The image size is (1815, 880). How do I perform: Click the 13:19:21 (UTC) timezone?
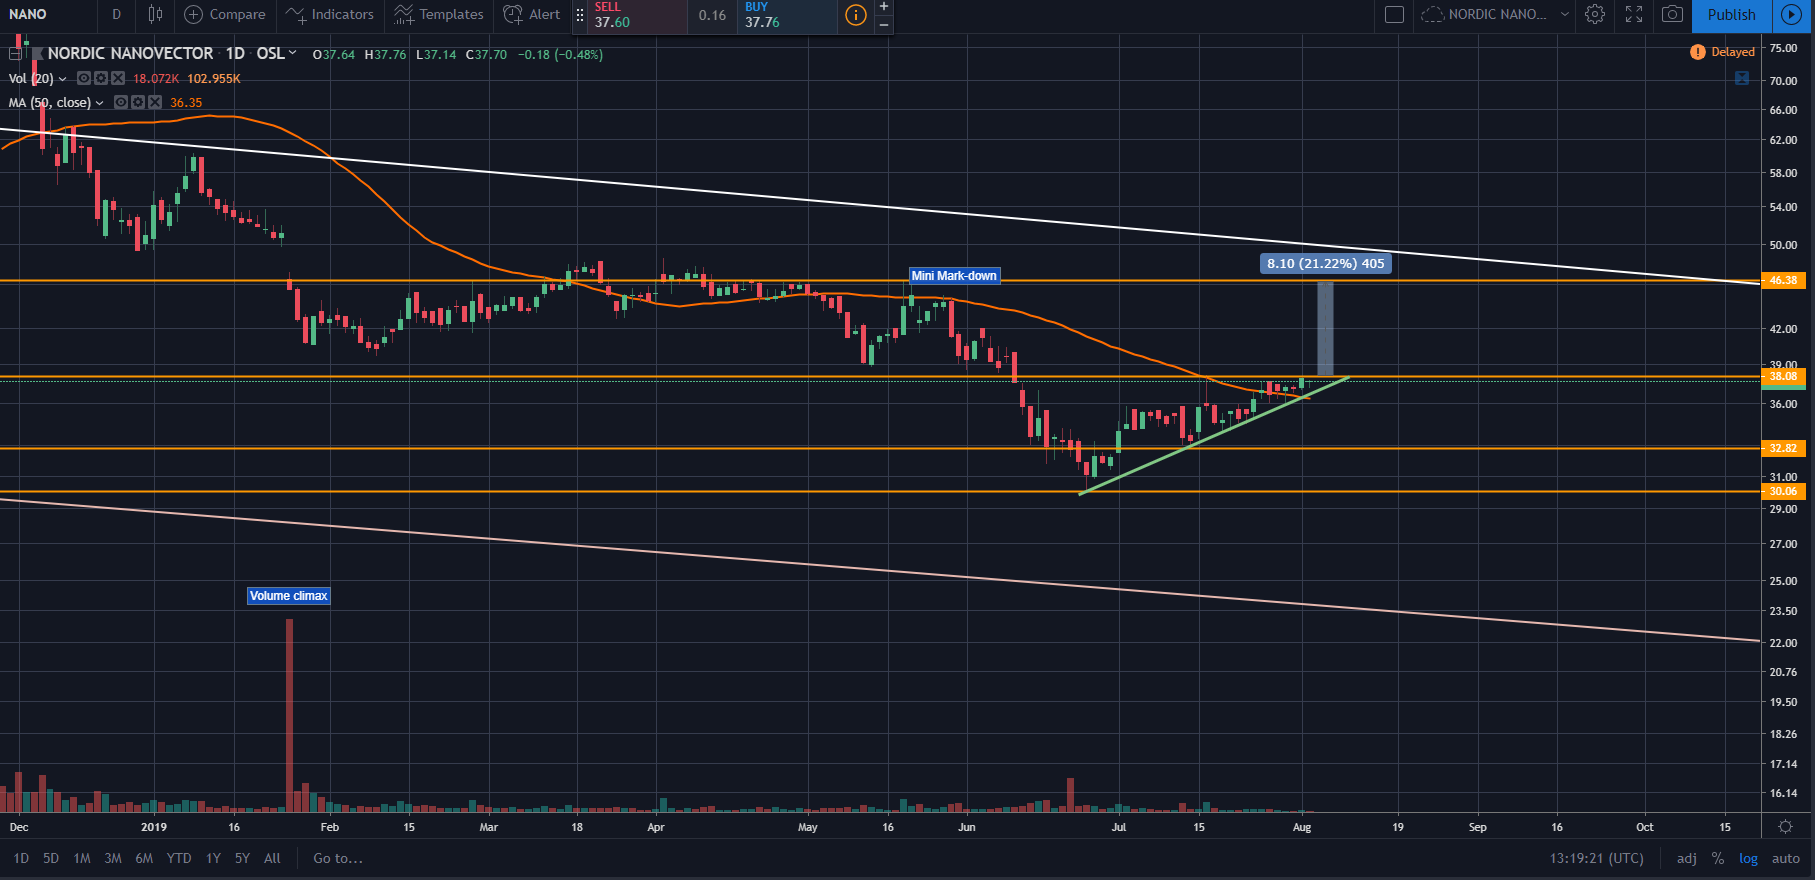(x=1596, y=858)
